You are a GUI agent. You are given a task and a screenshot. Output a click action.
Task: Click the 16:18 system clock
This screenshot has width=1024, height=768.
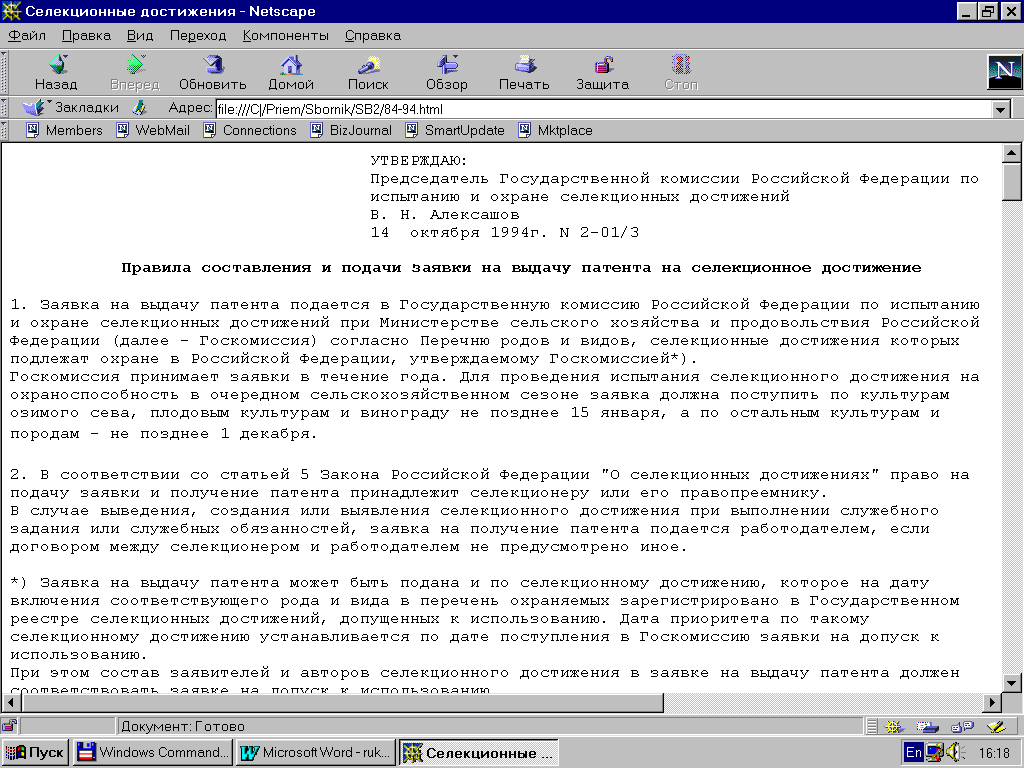(x=994, y=753)
